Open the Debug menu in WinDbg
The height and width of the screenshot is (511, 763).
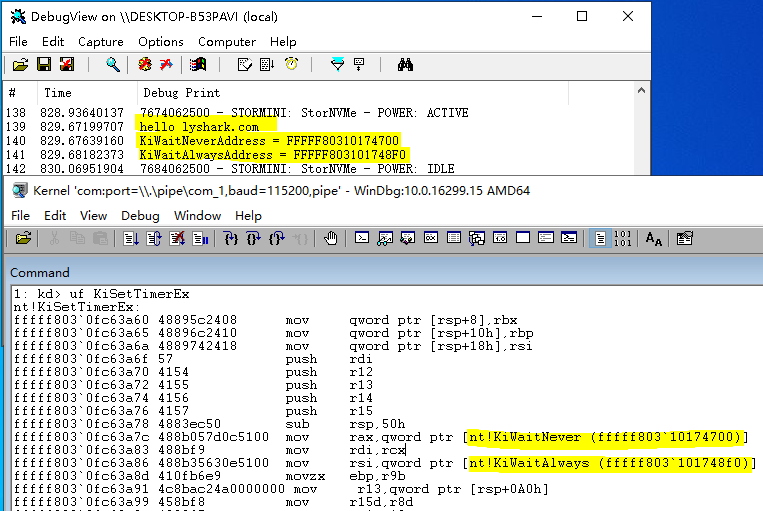click(x=140, y=216)
